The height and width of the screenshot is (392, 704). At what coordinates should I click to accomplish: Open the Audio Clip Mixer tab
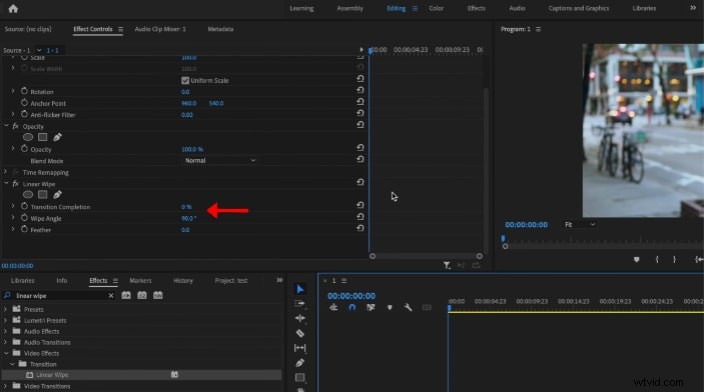(x=160, y=29)
